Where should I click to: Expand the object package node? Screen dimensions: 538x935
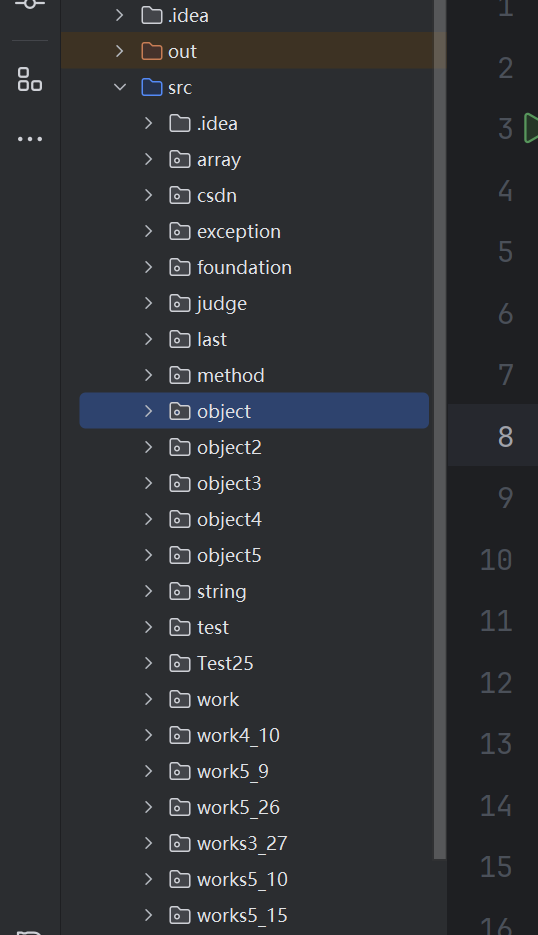tap(149, 411)
